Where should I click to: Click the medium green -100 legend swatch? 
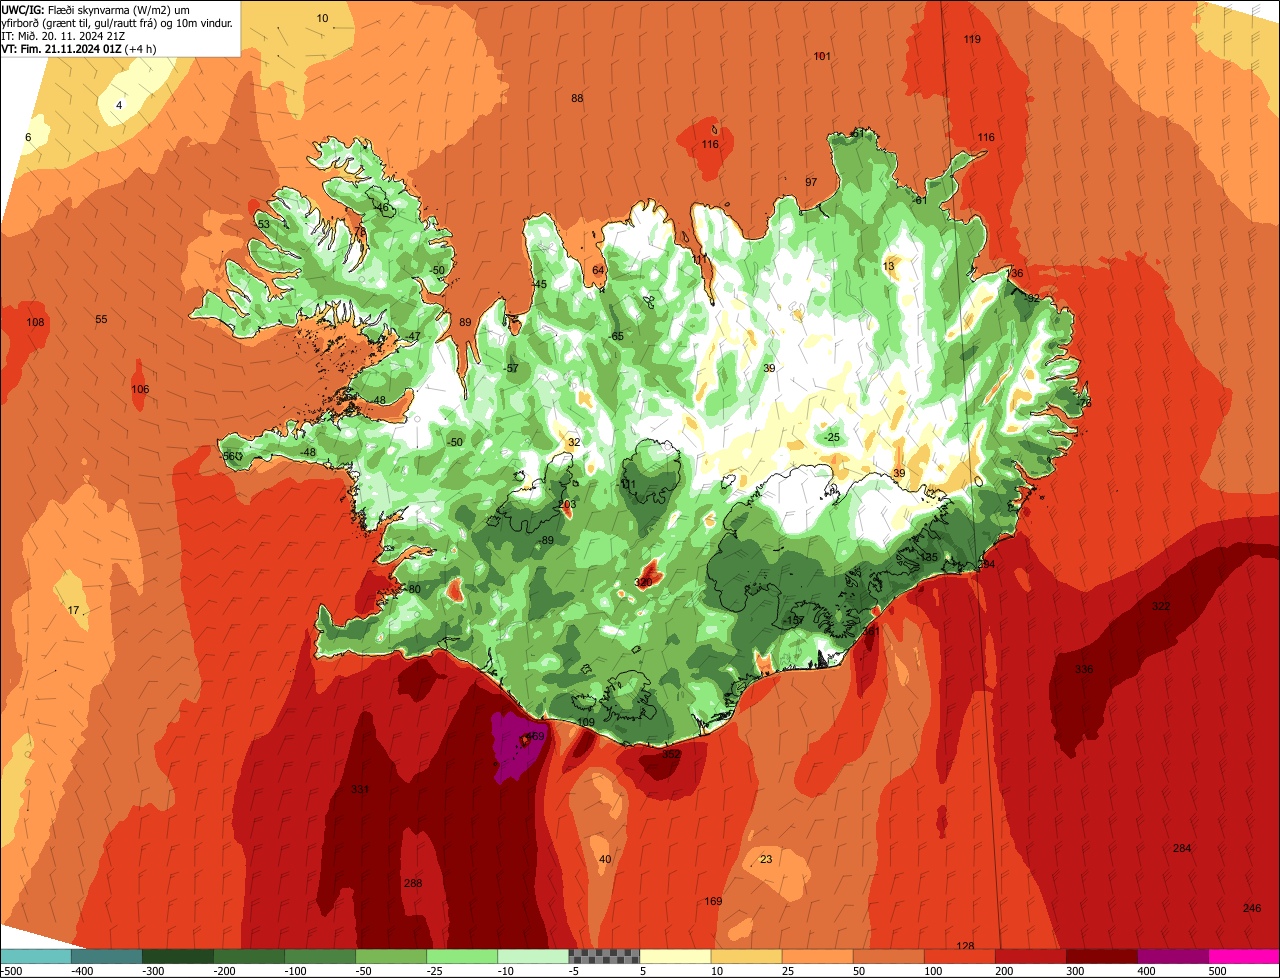coord(319,956)
